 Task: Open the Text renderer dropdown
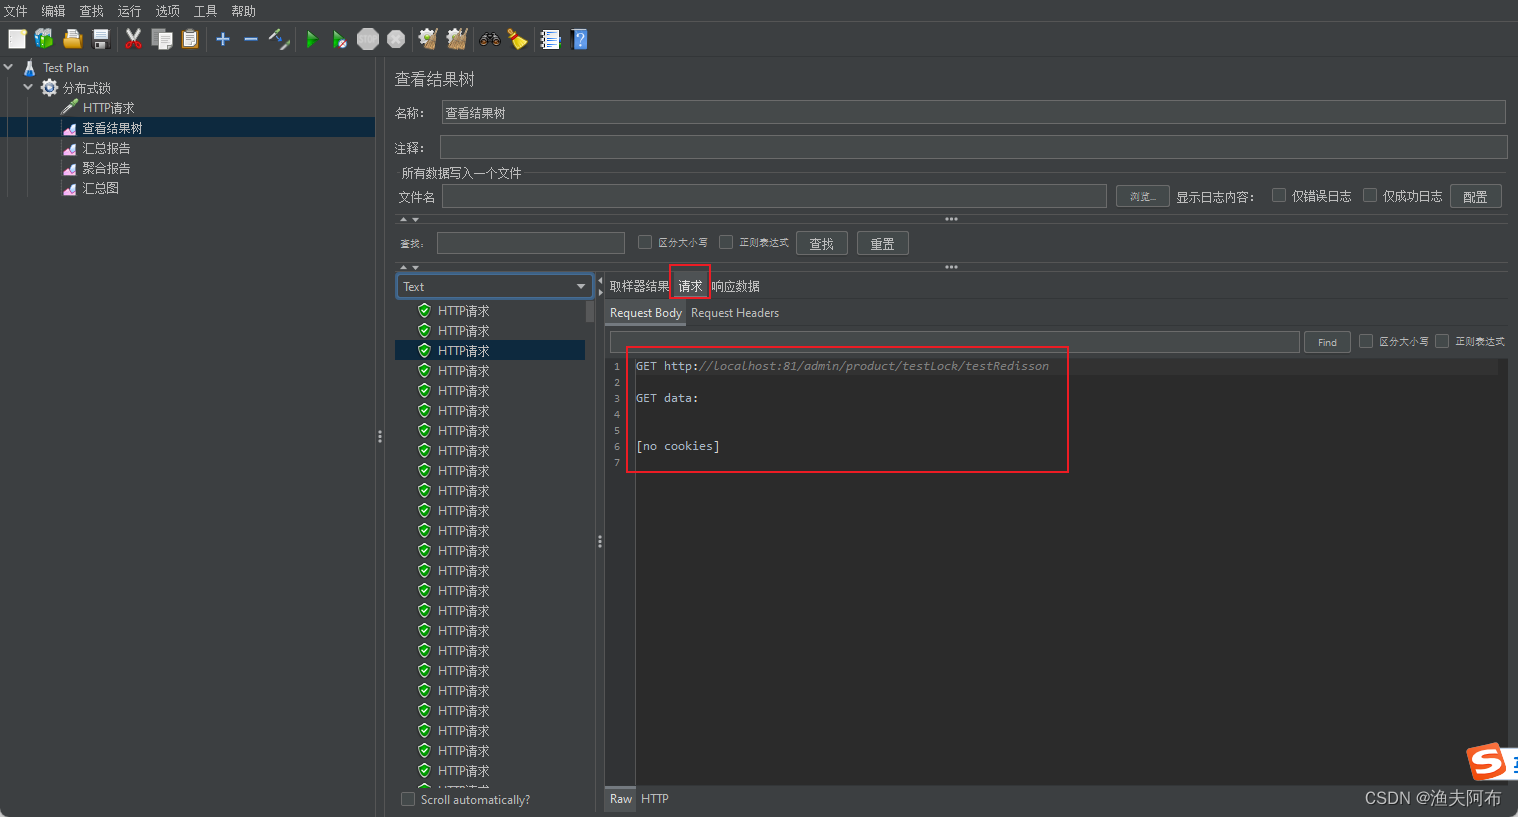coord(495,286)
